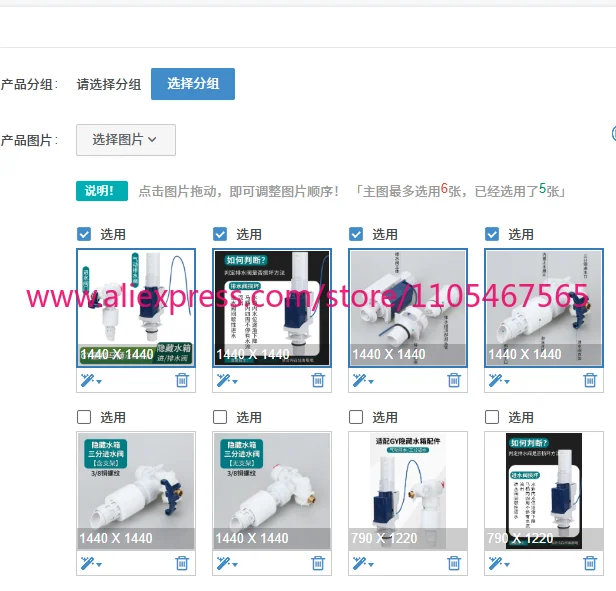The height and width of the screenshot is (591, 616).
Task: Open magic wand tool under 无支架 image
Action: (227, 563)
